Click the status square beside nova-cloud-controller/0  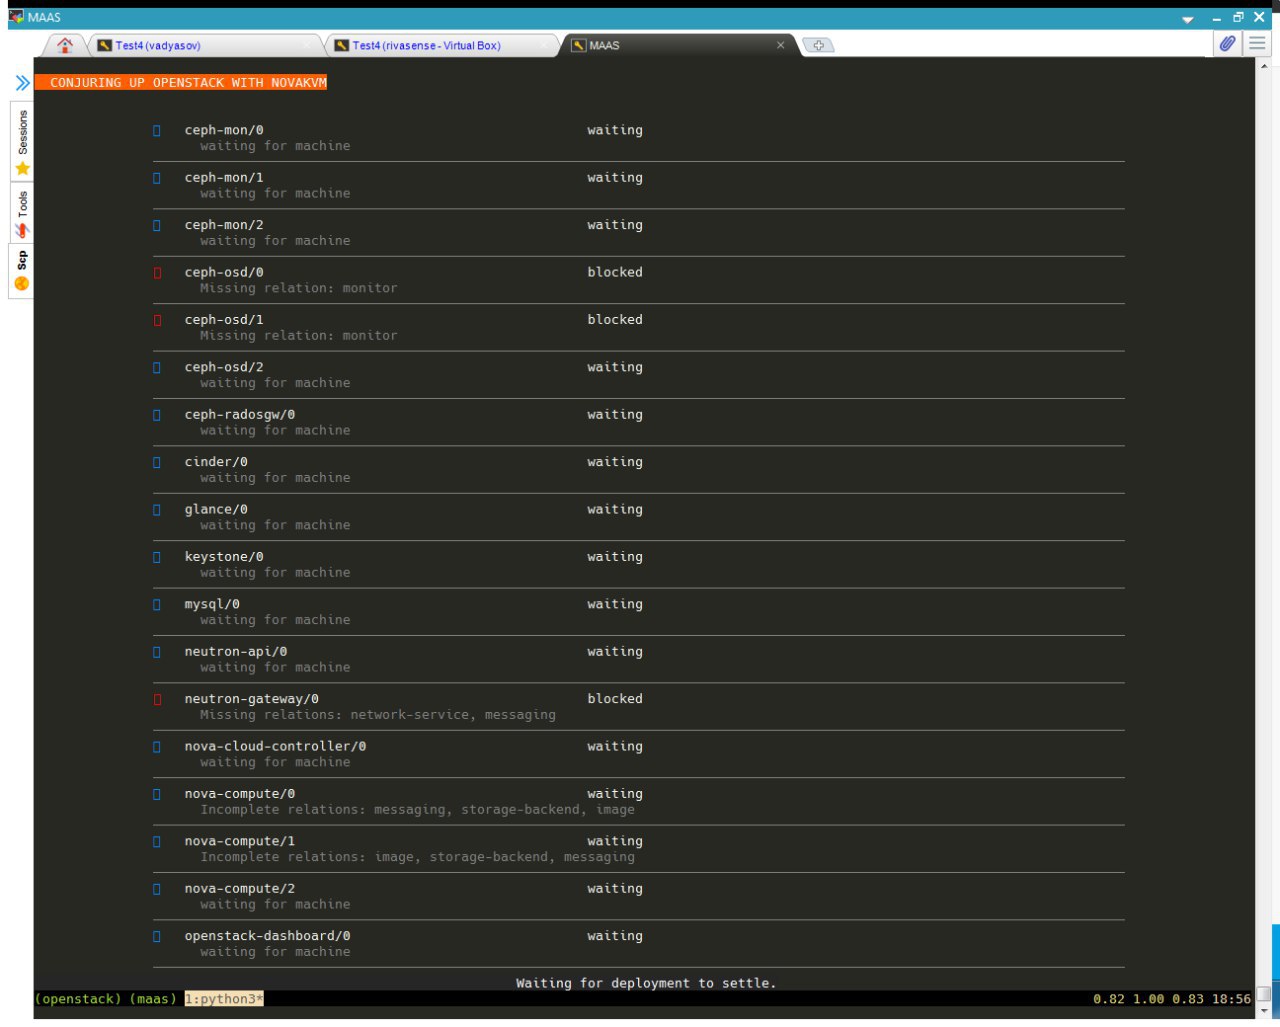[x=157, y=746]
